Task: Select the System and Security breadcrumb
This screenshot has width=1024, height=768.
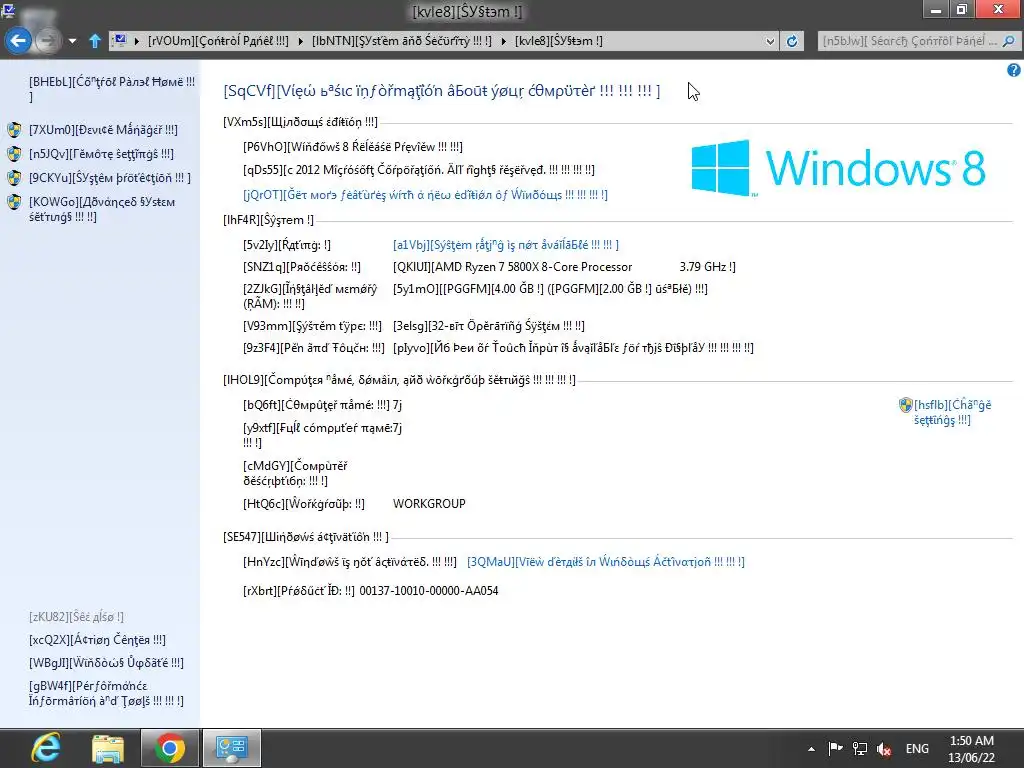Action: click(x=402, y=40)
